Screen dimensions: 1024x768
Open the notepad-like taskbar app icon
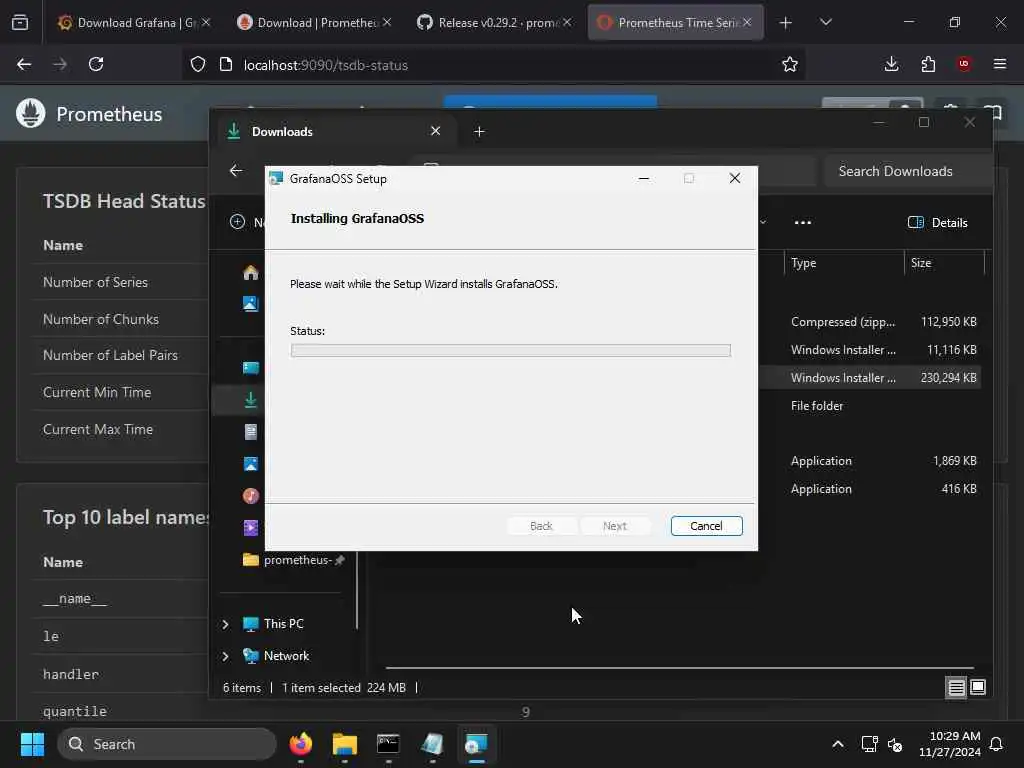pos(432,744)
